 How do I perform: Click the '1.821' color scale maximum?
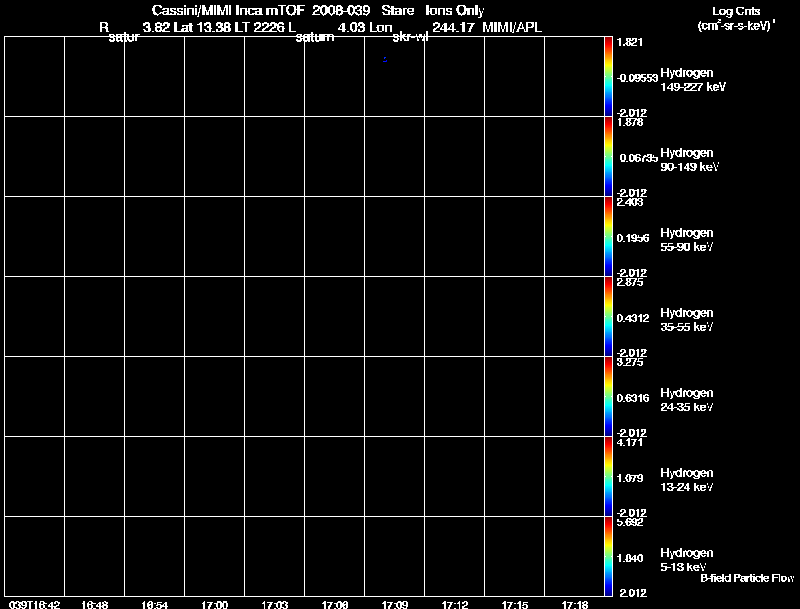(x=630, y=42)
